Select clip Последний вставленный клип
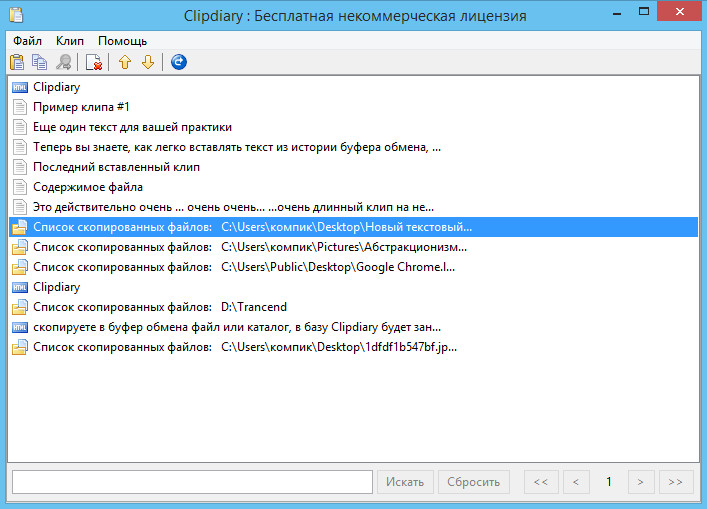 click(x=354, y=167)
